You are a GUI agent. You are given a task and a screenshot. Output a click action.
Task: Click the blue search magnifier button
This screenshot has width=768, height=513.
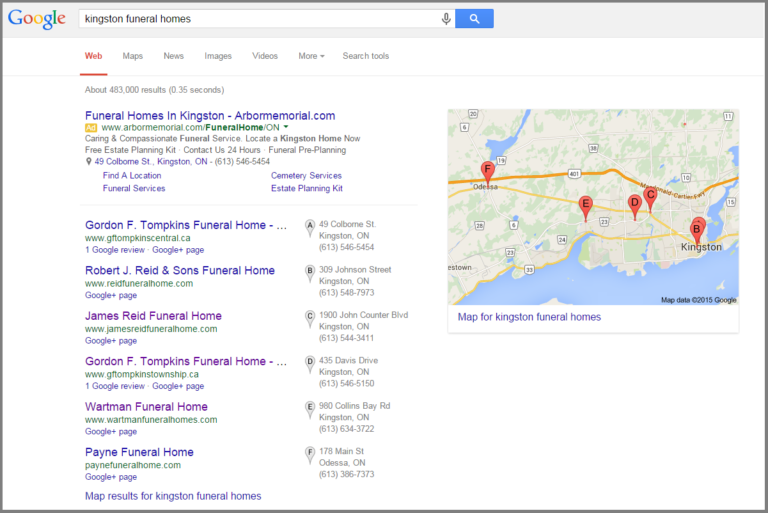[474, 19]
